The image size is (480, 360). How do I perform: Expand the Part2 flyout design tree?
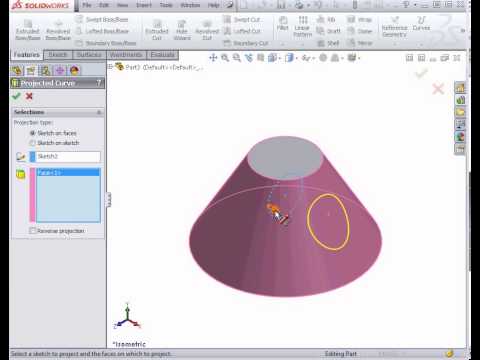[110, 67]
